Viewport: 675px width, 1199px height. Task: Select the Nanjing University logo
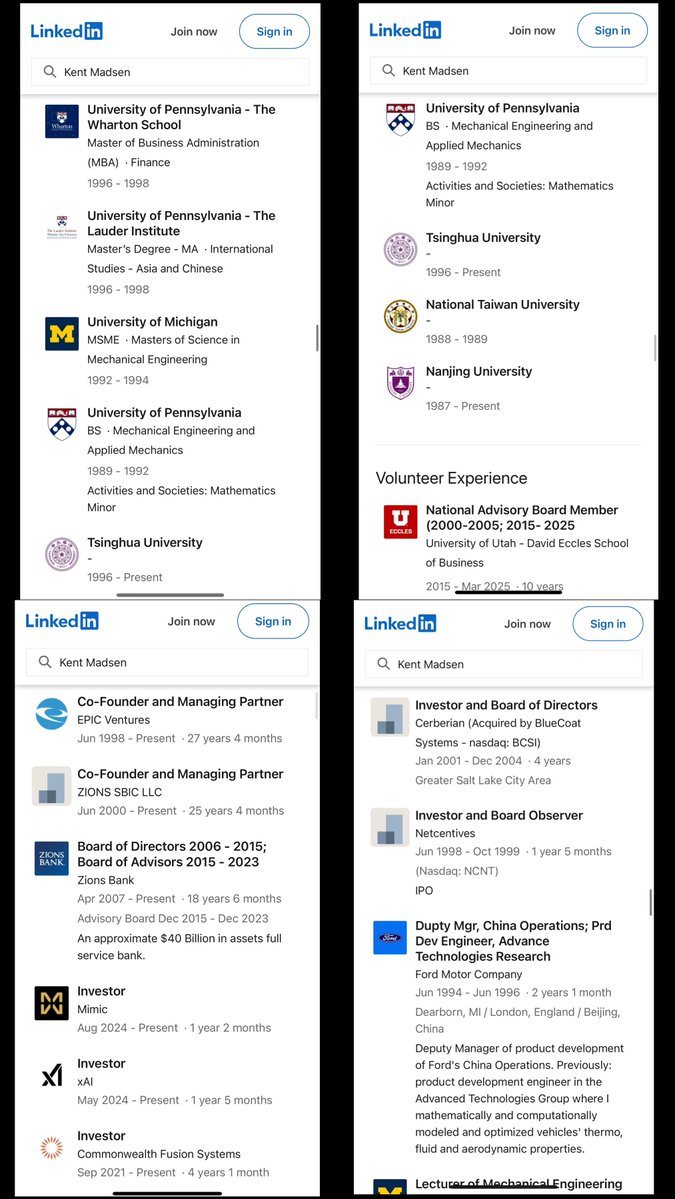pyautogui.click(x=400, y=383)
